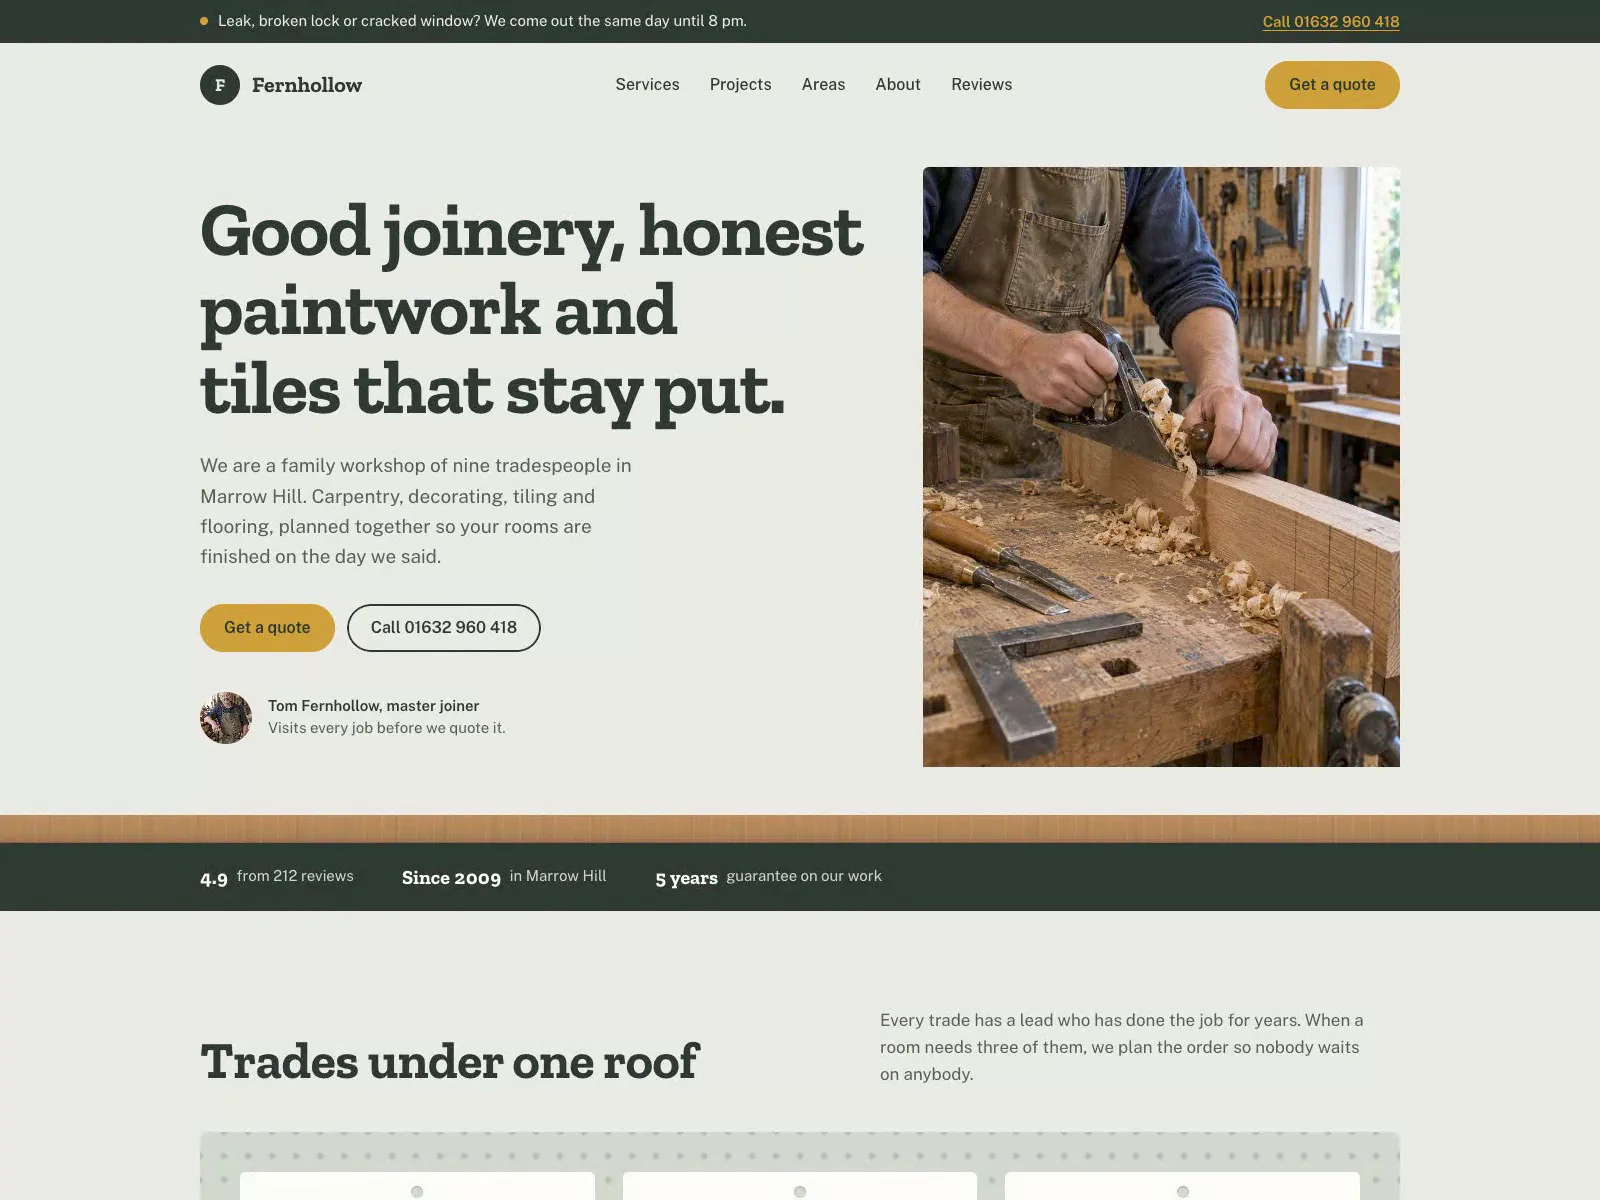Click the top bar Call 01632 960 418 link
Screen dimensions: 1600x1200
pos(1331,21)
